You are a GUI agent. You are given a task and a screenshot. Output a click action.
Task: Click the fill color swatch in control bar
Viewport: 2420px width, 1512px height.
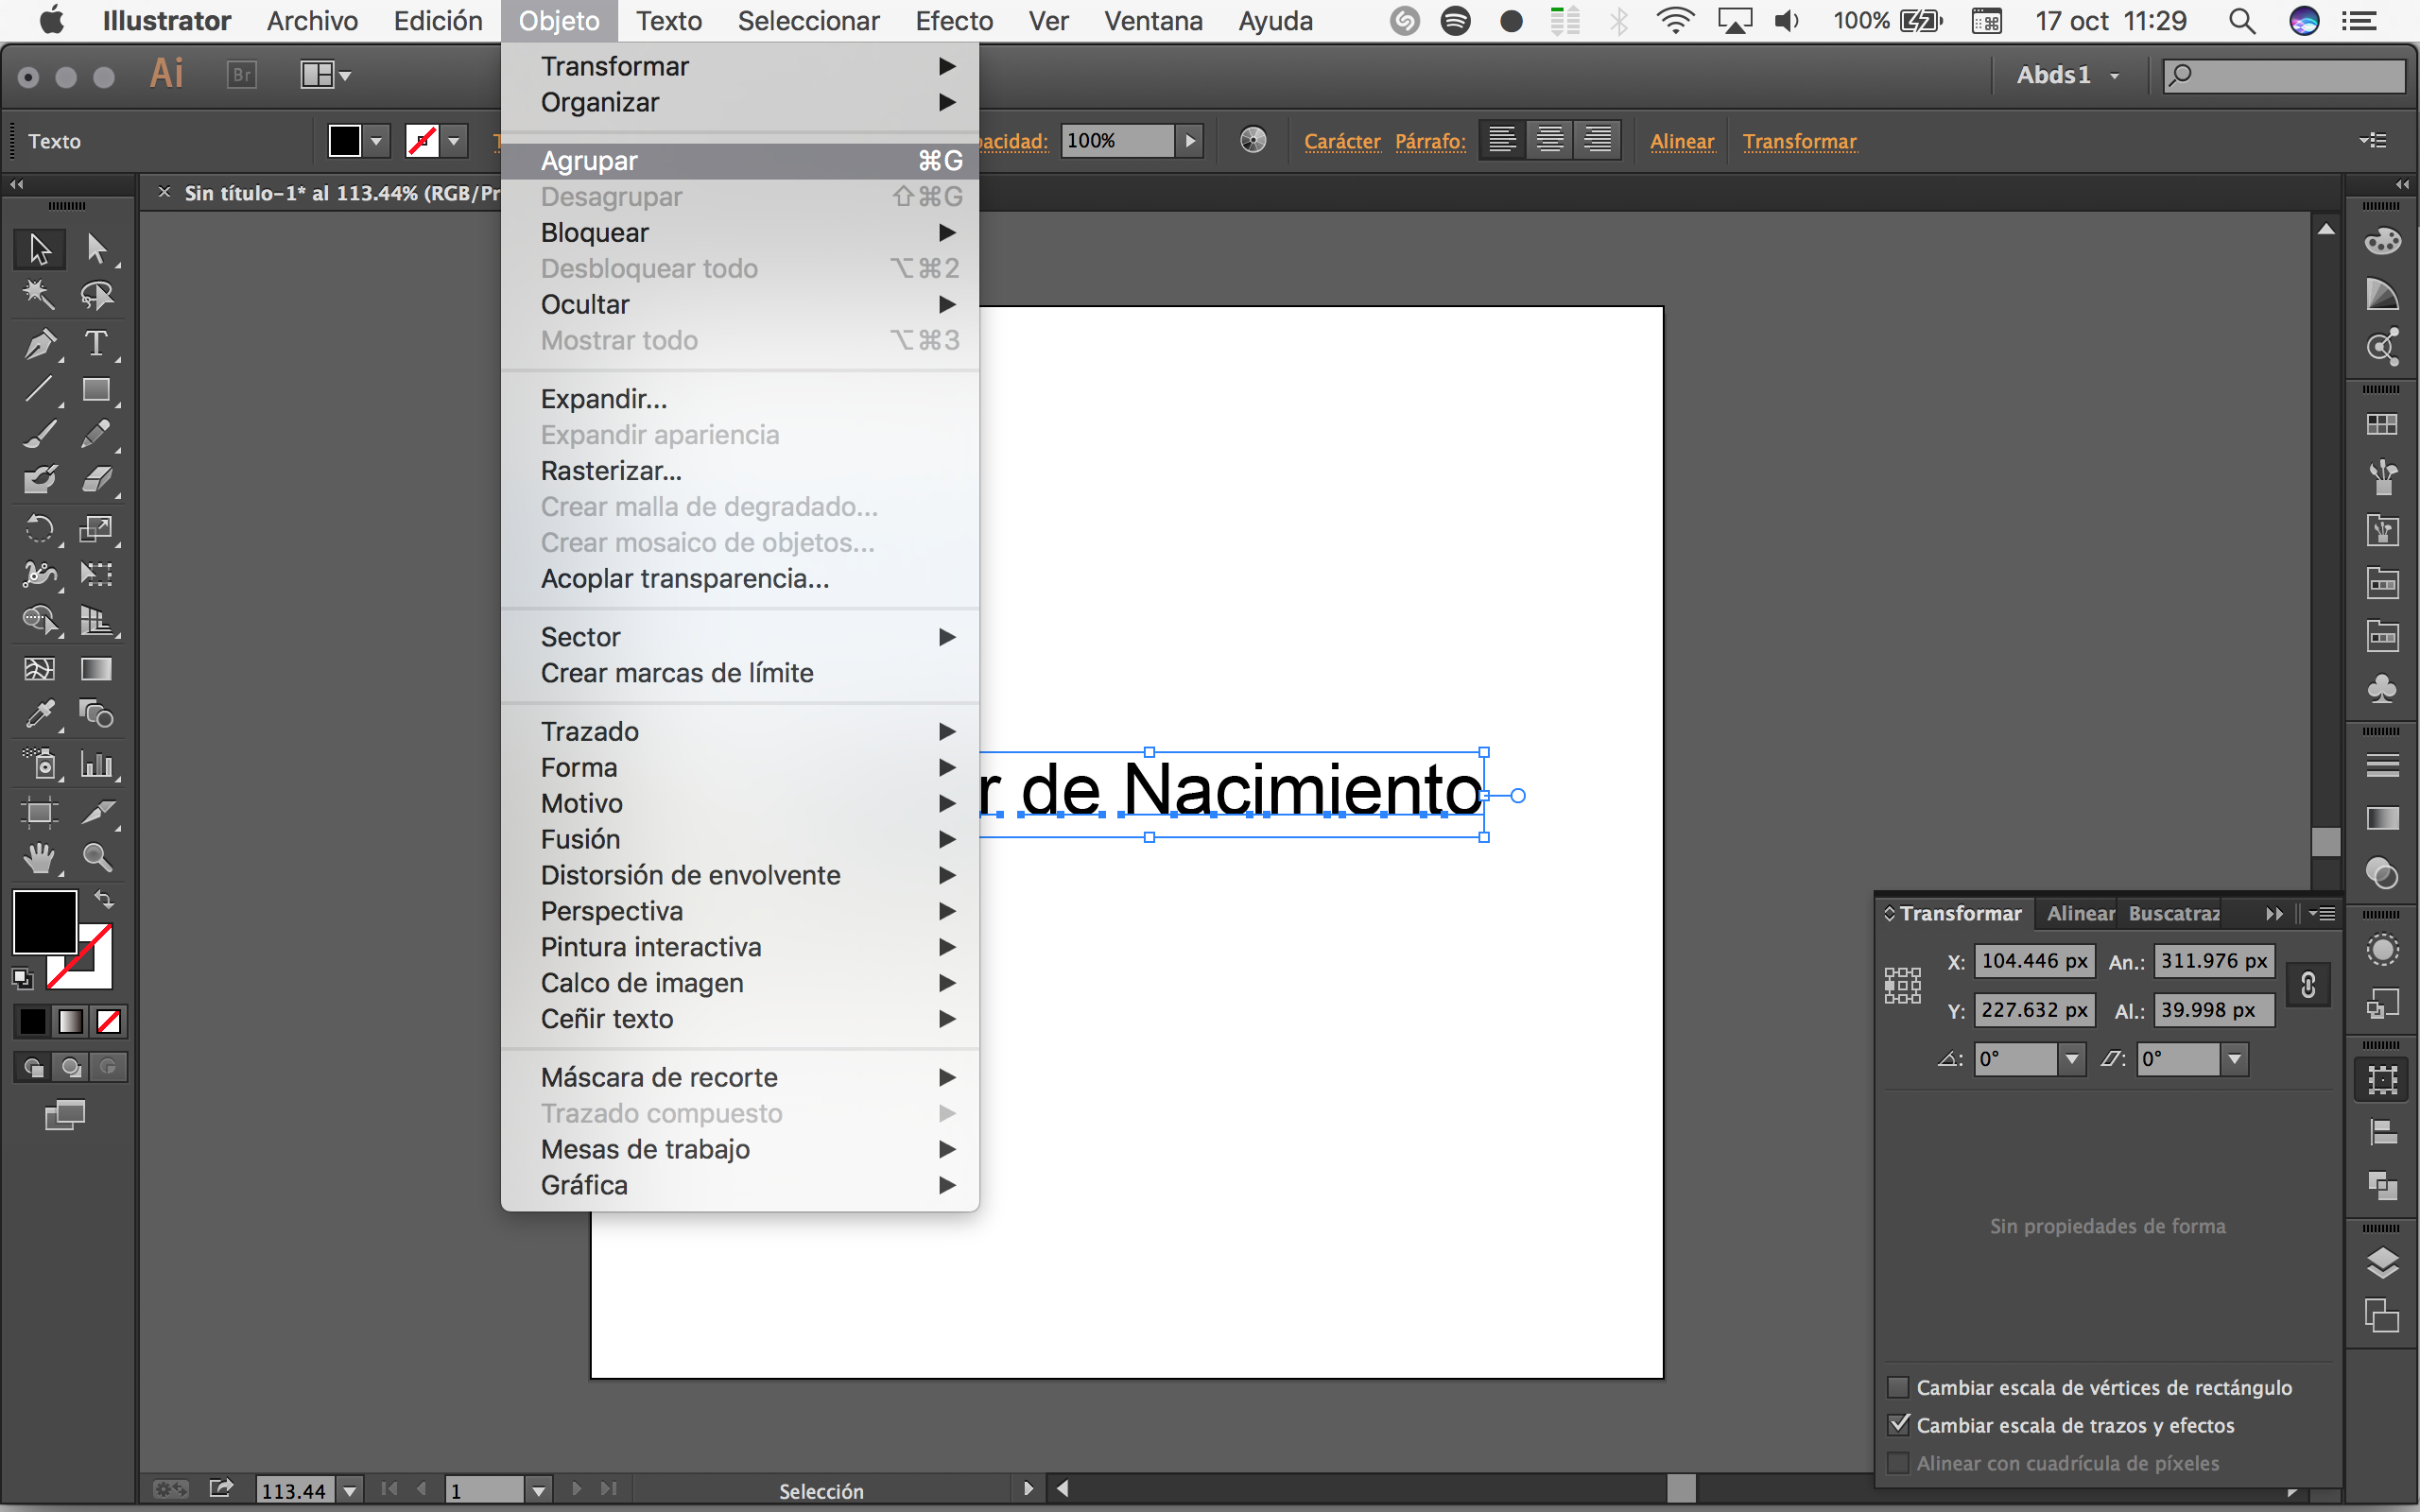point(345,141)
